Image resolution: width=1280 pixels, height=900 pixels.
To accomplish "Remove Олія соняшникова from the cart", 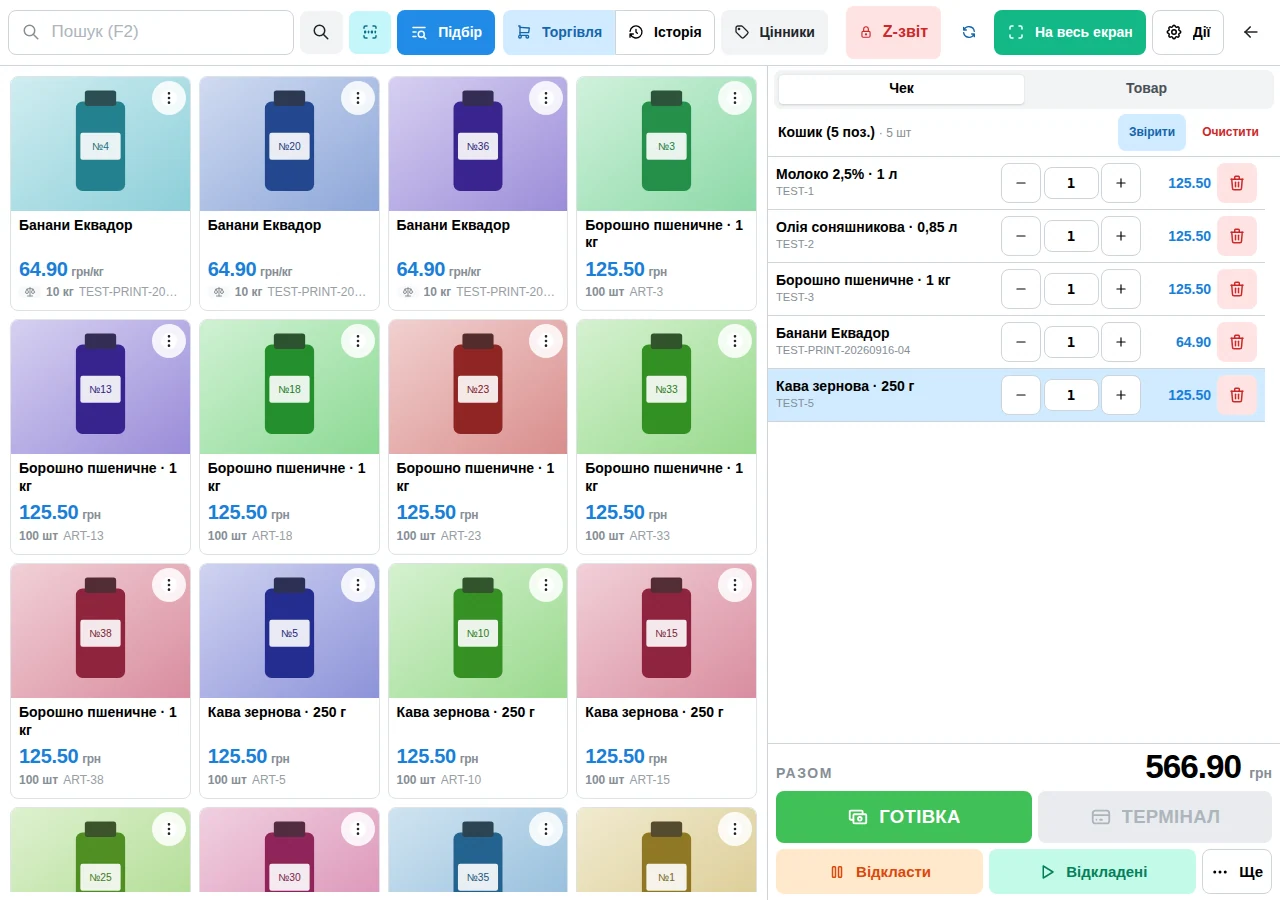I will coord(1237,236).
